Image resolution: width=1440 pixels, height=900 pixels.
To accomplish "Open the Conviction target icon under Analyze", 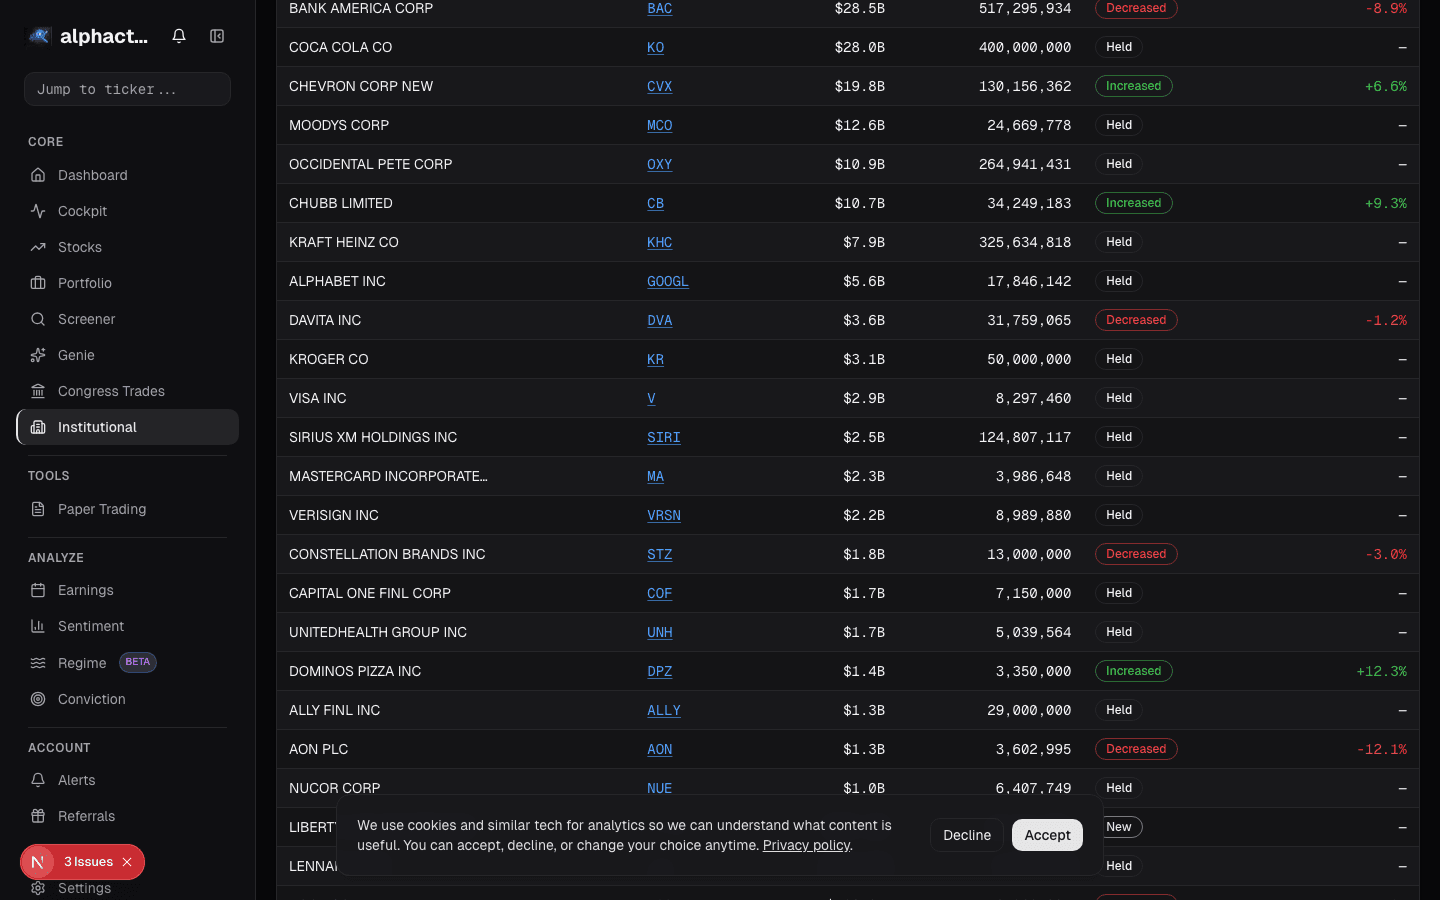I will (x=39, y=699).
